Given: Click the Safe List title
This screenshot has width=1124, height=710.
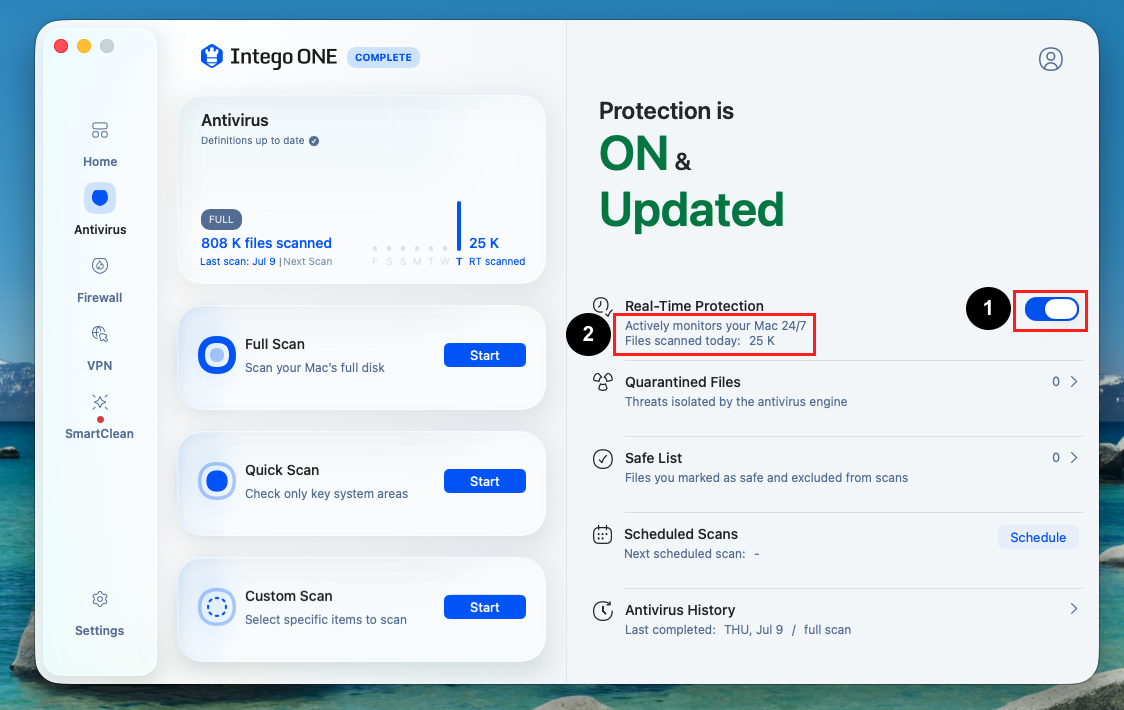Looking at the screenshot, I should click(653, 458).
